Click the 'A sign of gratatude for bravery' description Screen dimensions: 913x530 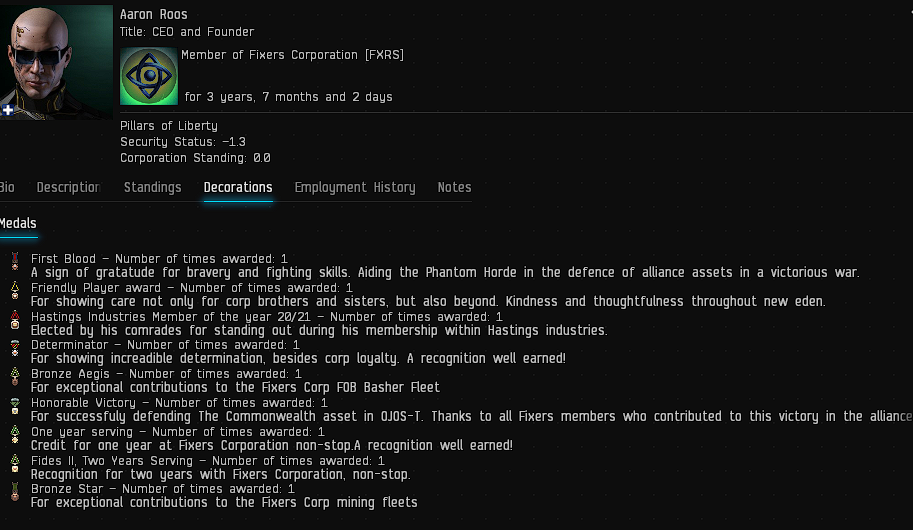(x=445, y=273)
